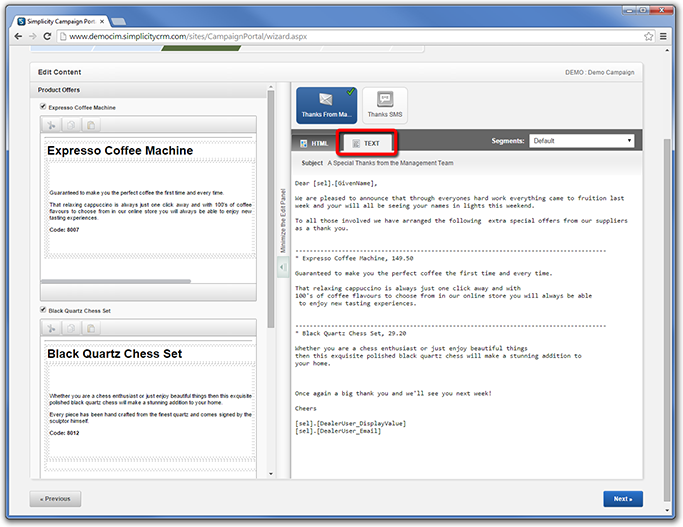
Task: Click the [sel].[DealerUser_Email] merge field line
Action: tap(338, 431)
